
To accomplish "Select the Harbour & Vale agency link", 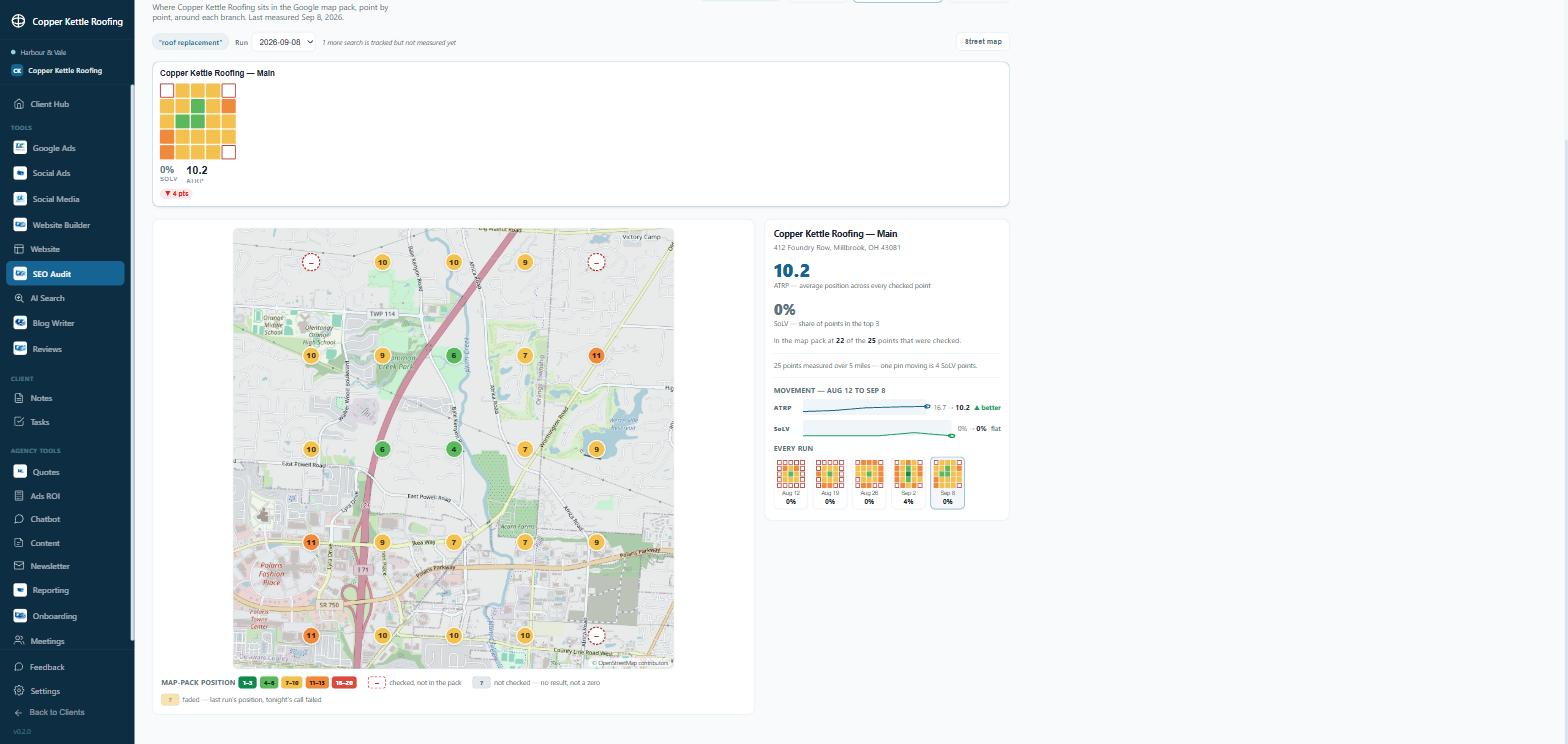I will [43, 52].
